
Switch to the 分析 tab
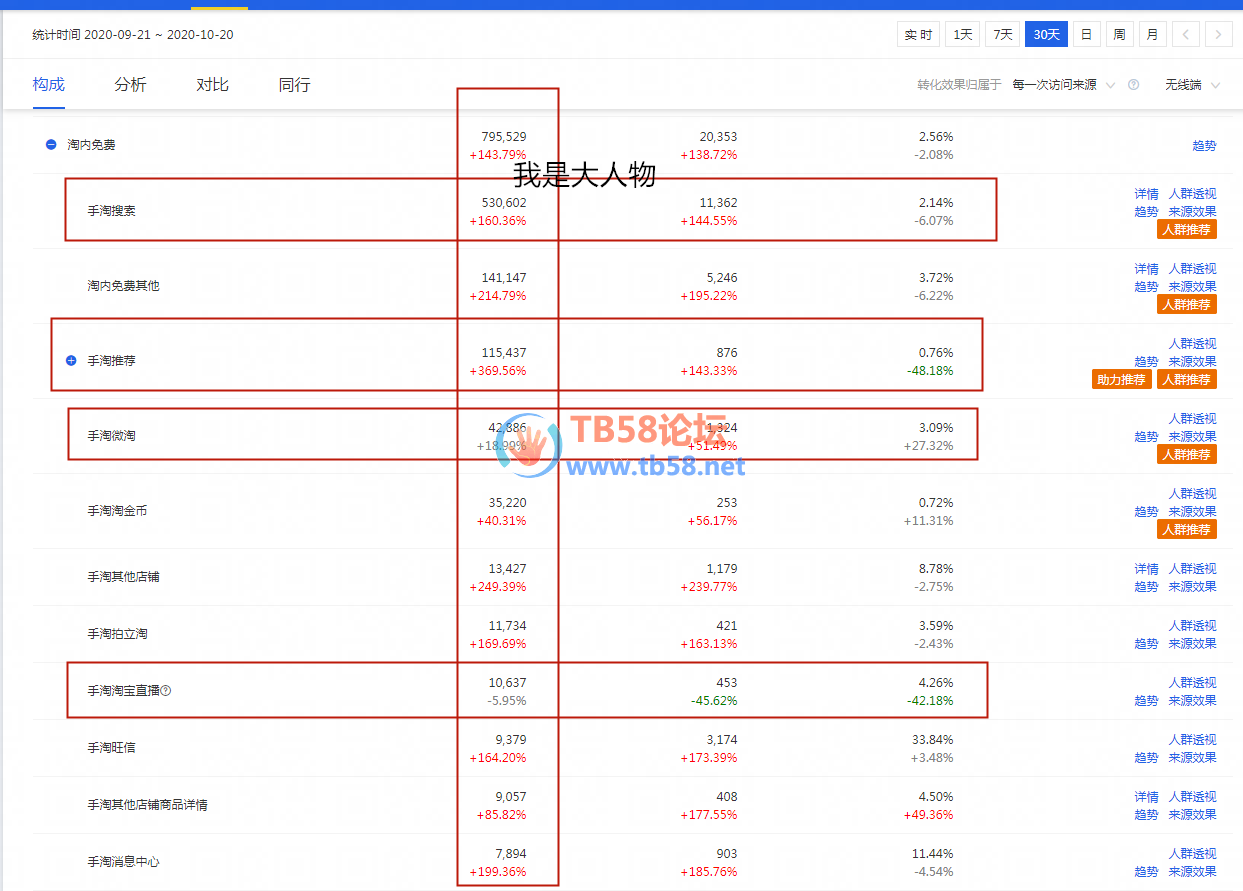pyautogui.click(x=130, y=85)
